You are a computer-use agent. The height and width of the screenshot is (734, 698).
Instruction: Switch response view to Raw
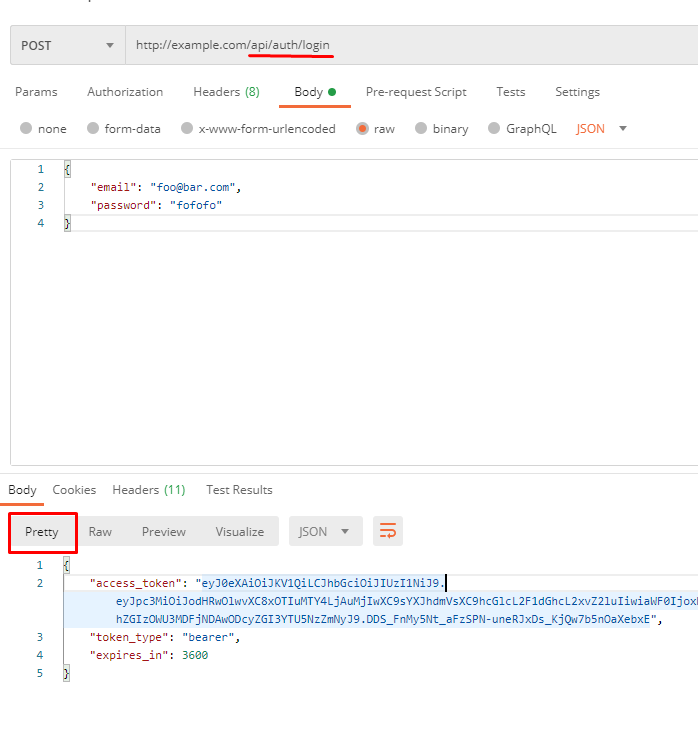pos(100,532)
